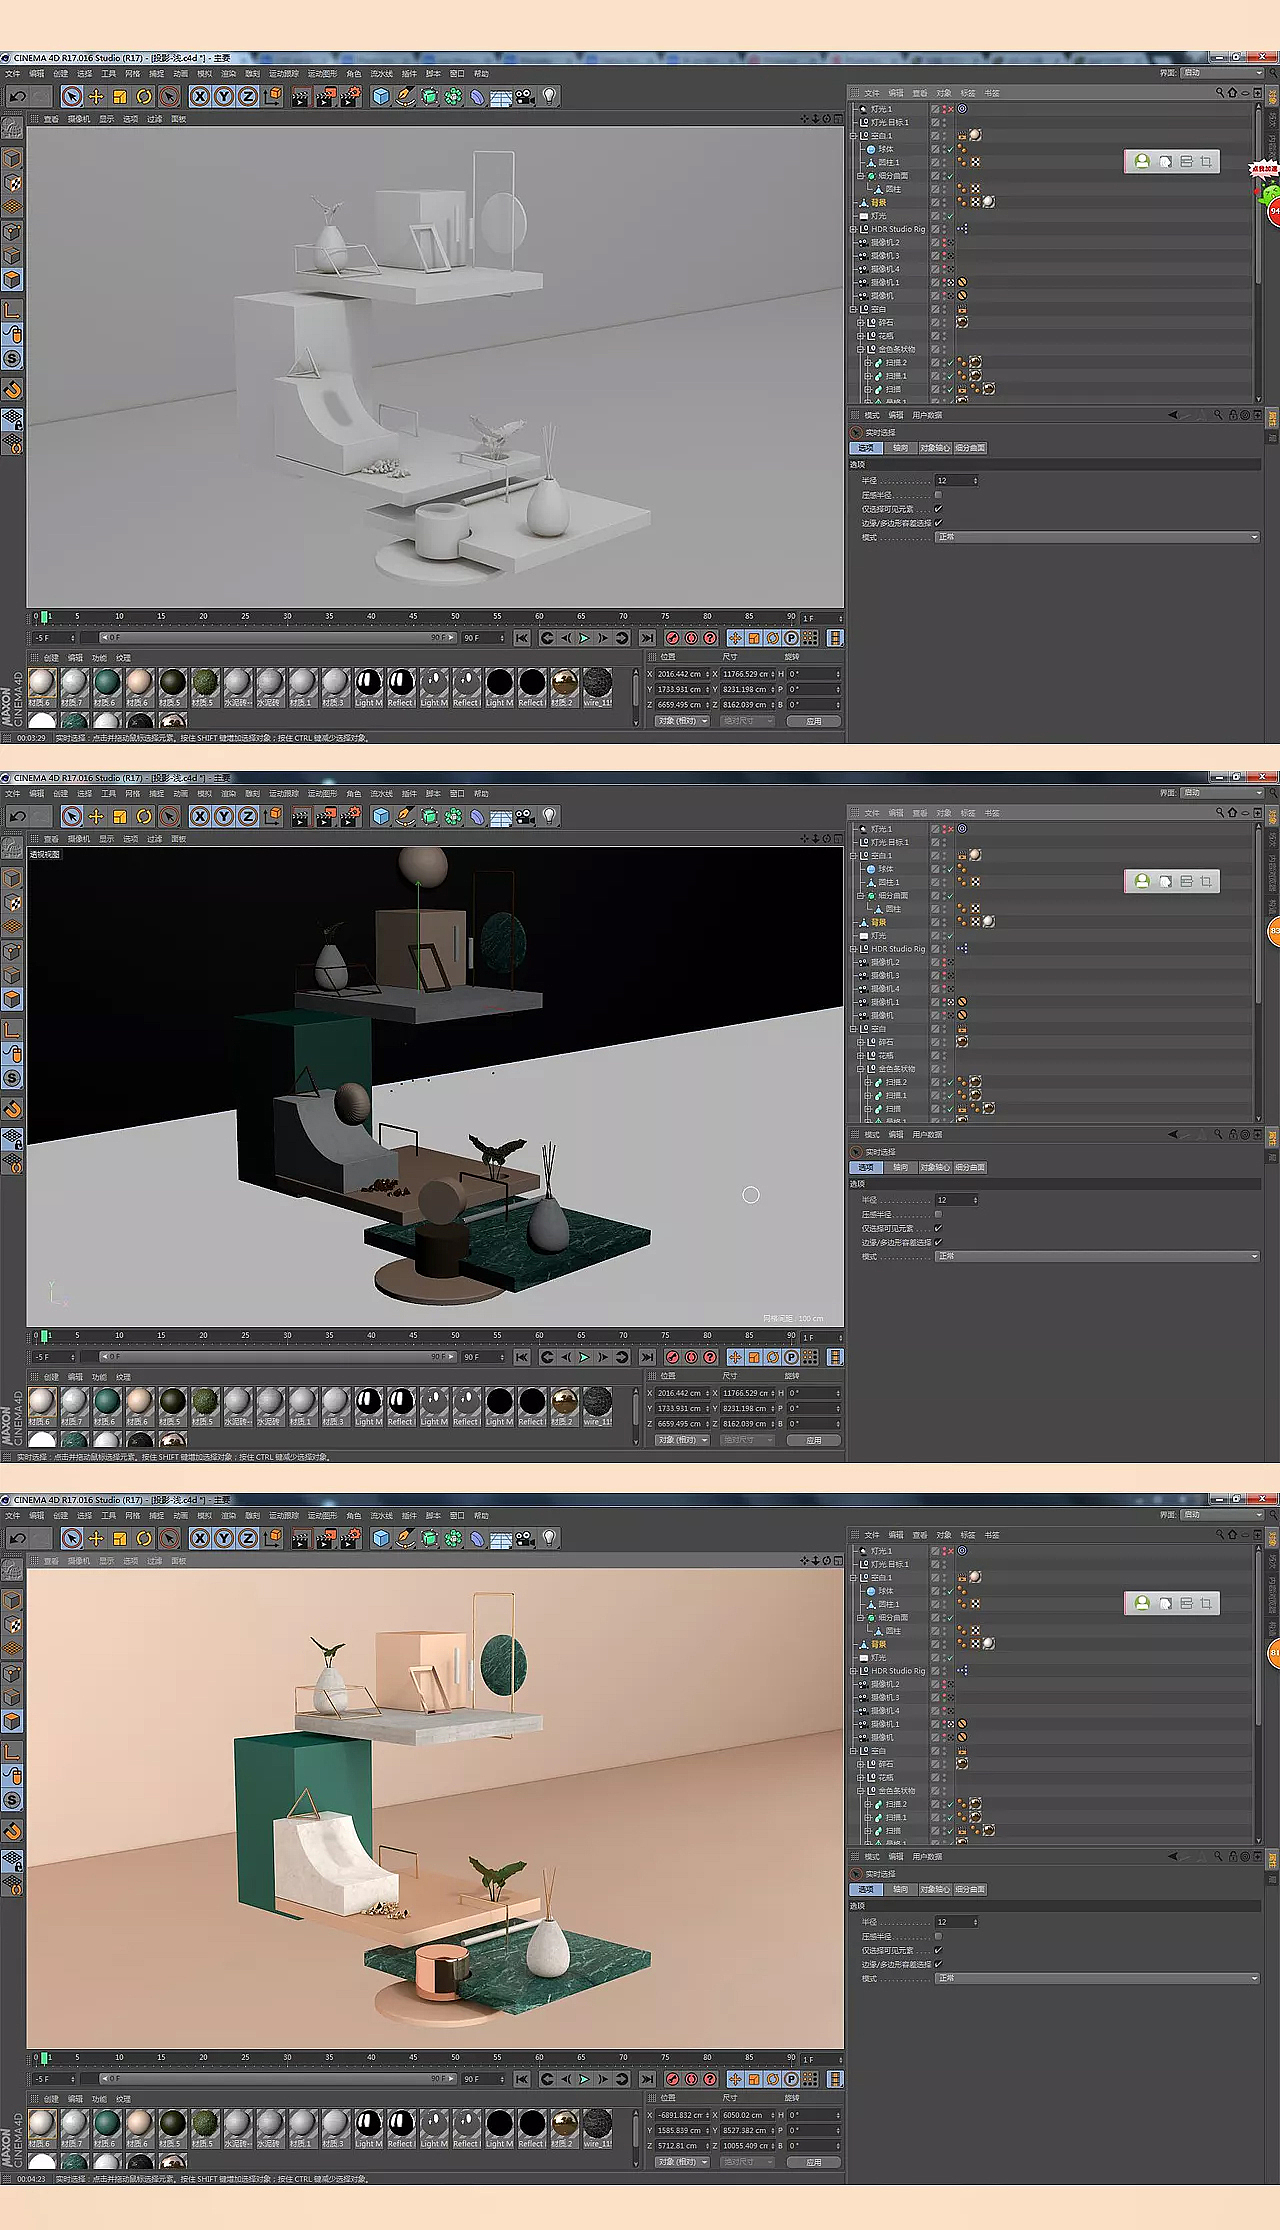Toggle 细分曲面 enable checkmark in dark viewport window
Viewport: 1280px width, 2230px height.
(x=949, y=895)
